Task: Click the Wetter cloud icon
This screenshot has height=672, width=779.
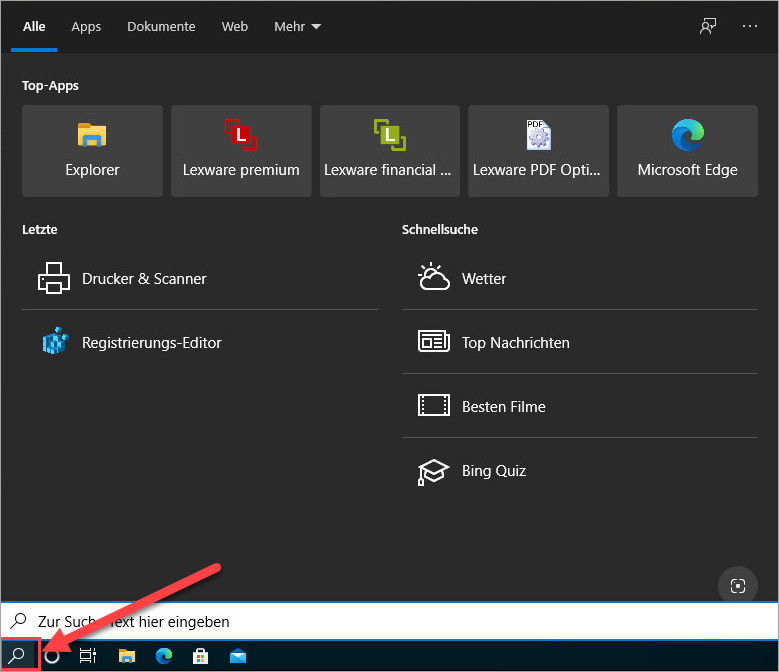Action: tap(433, 277)
